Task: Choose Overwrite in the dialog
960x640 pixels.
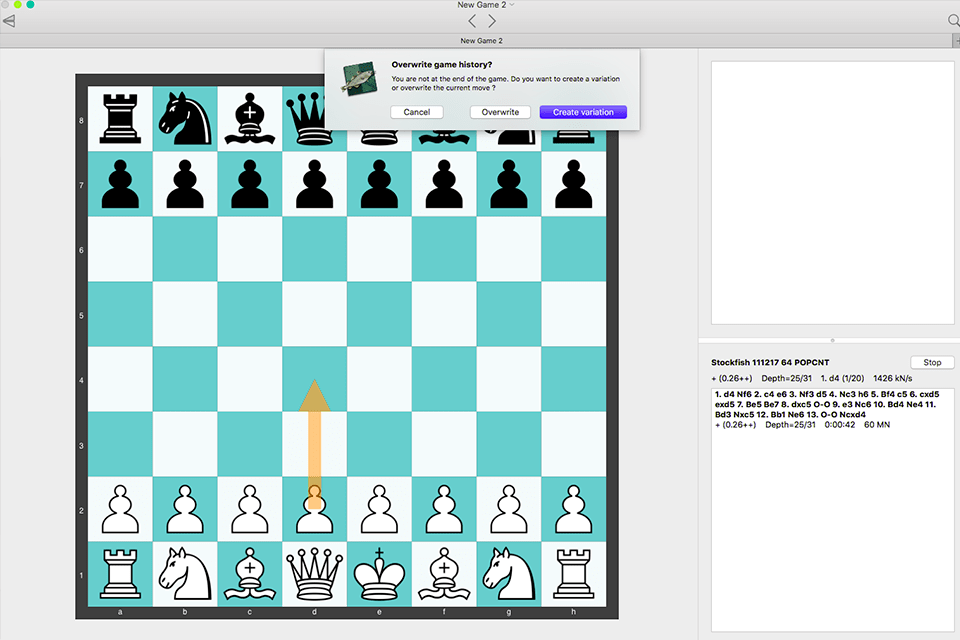Action: 500,112
